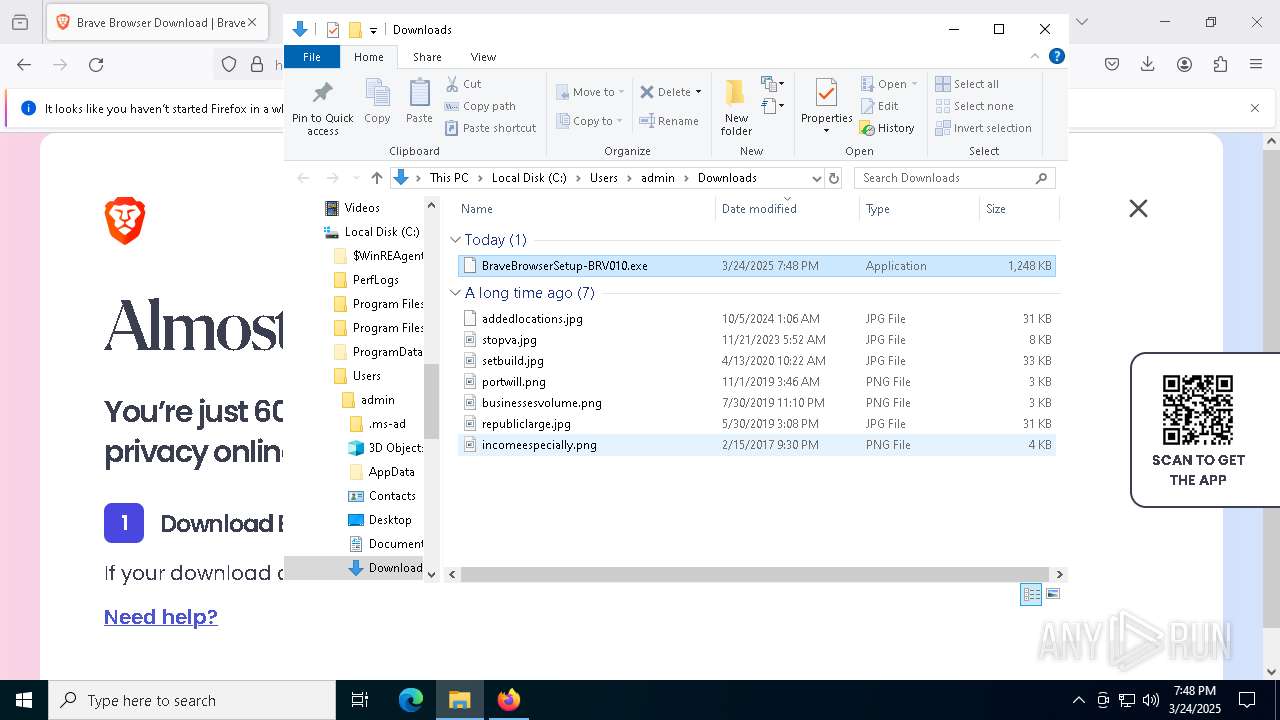This screenshot has width=1280, height=720.
Task: Click Pin to Quick access icon
Action: point(322,108)
